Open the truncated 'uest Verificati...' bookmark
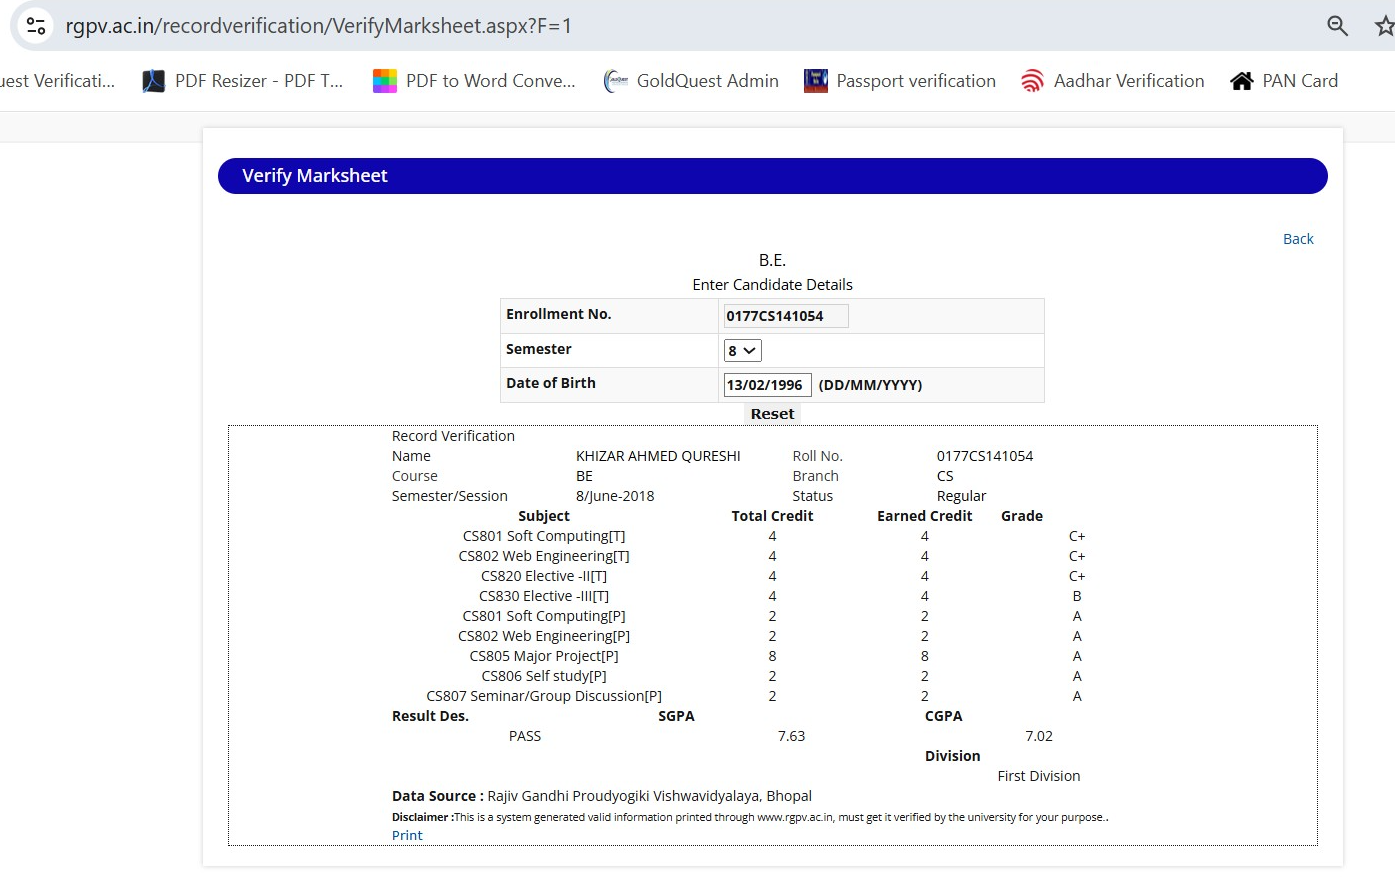 click(57, 81)
